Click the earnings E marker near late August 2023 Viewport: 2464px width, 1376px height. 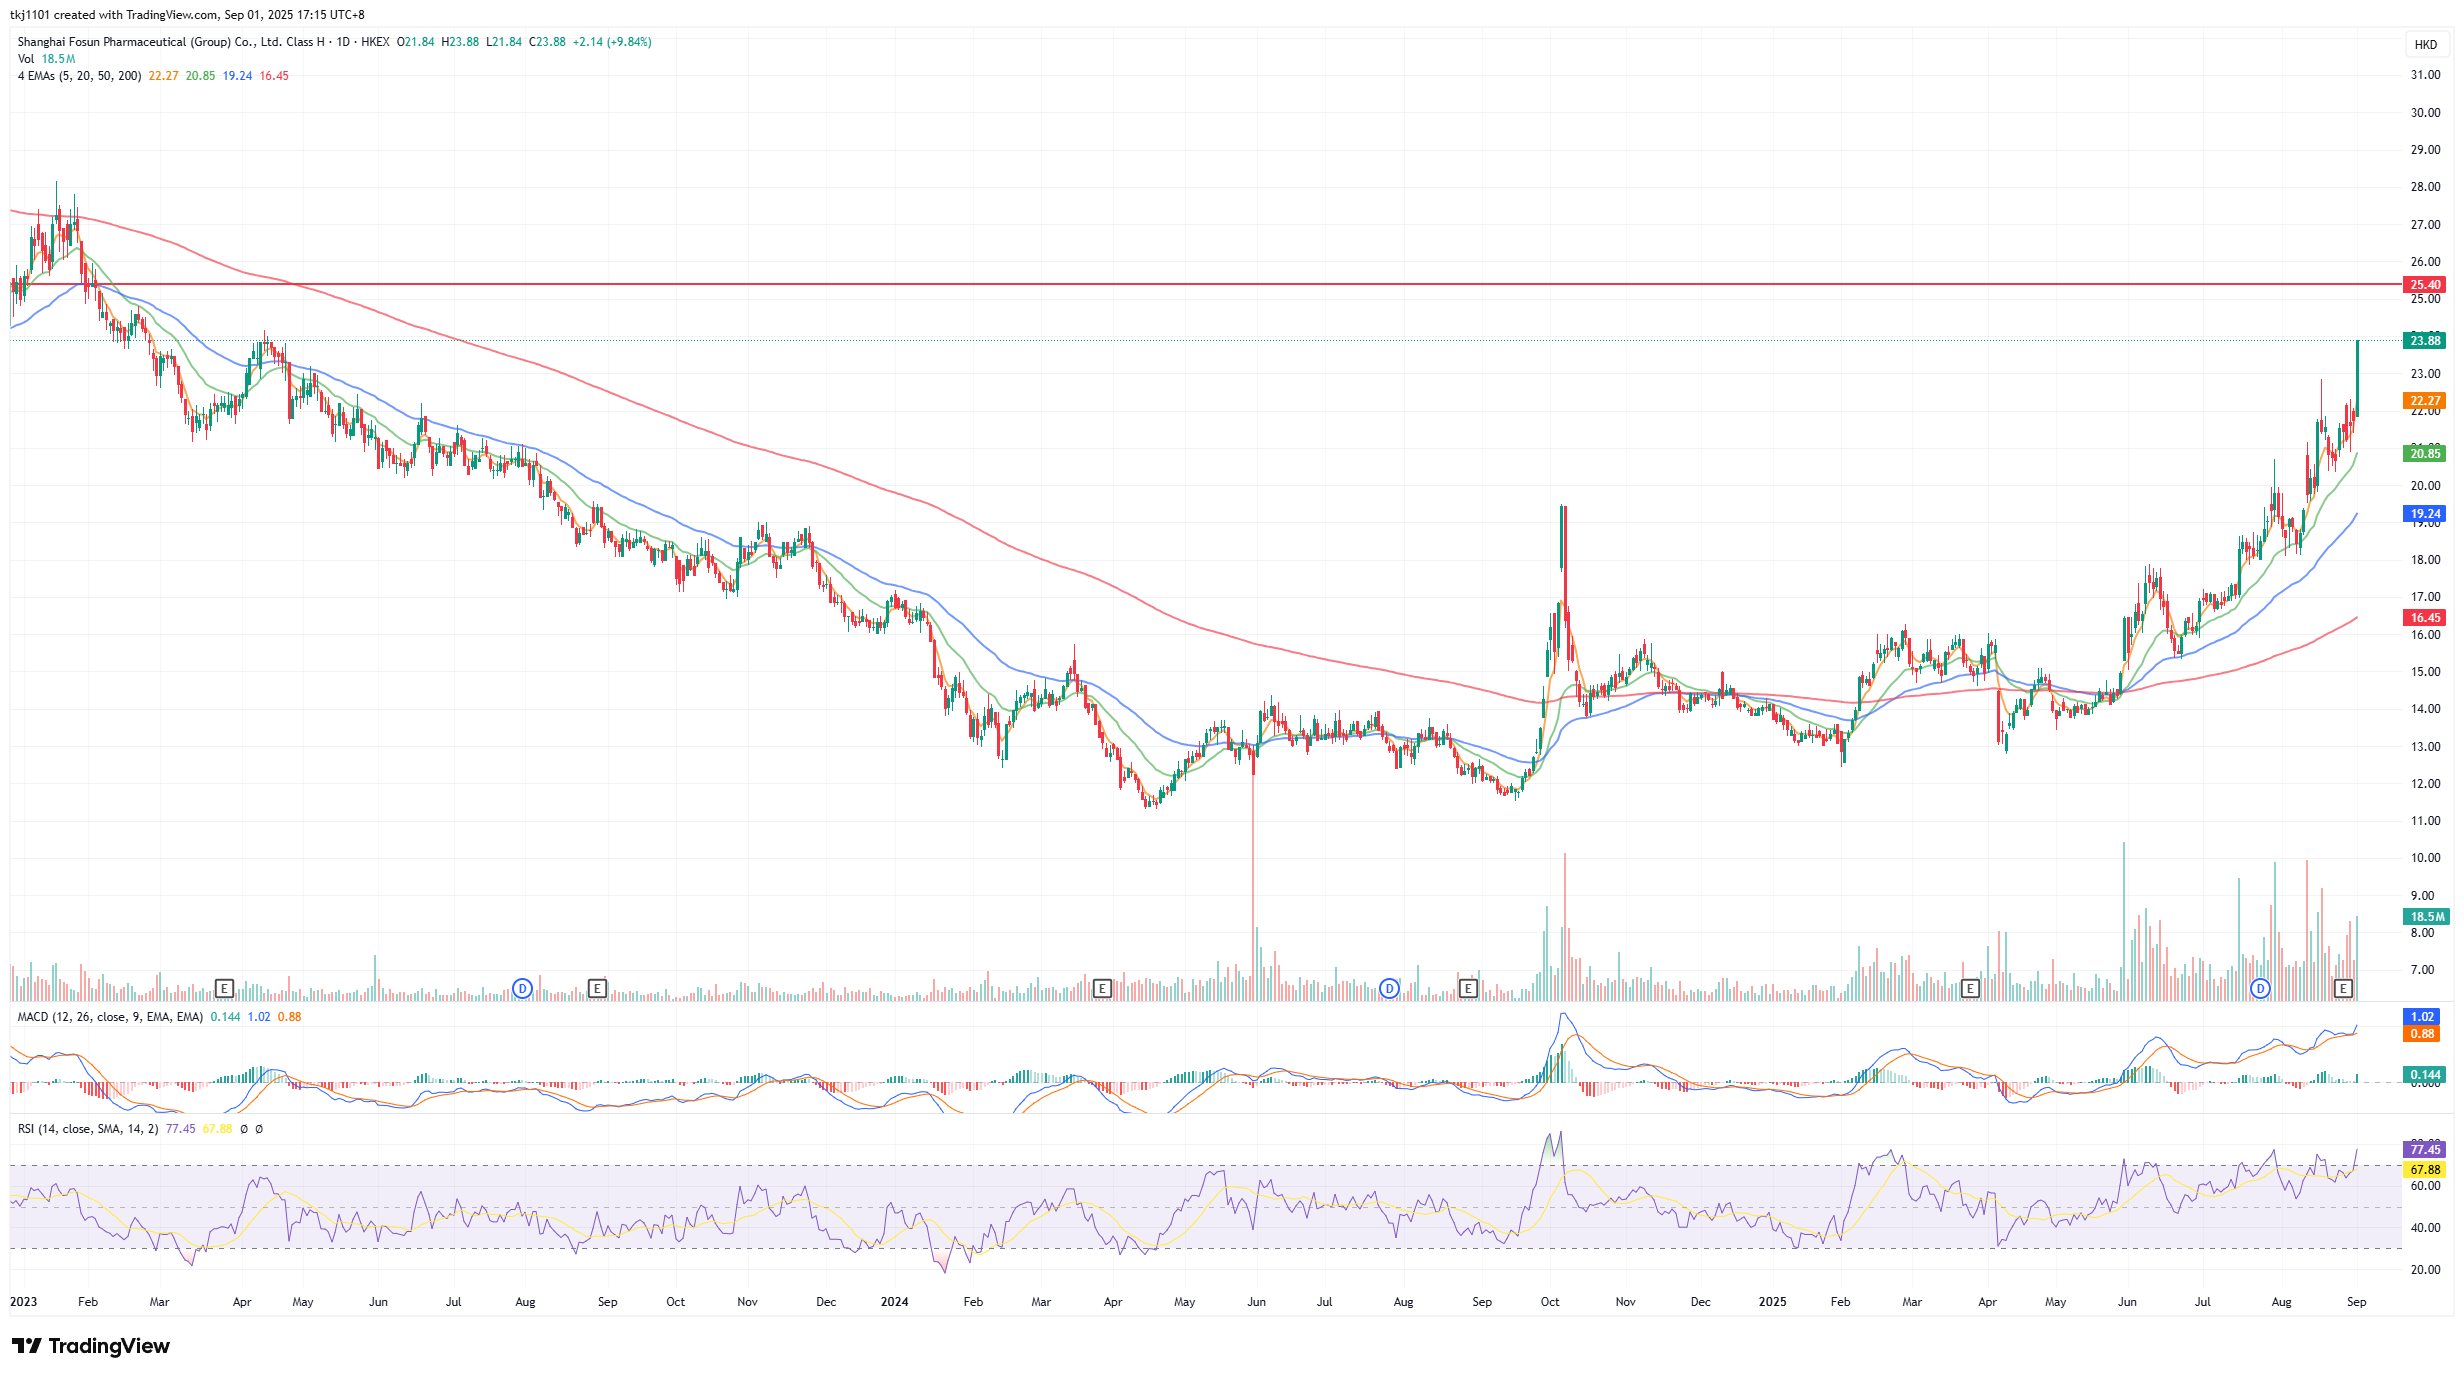point(597,988)
